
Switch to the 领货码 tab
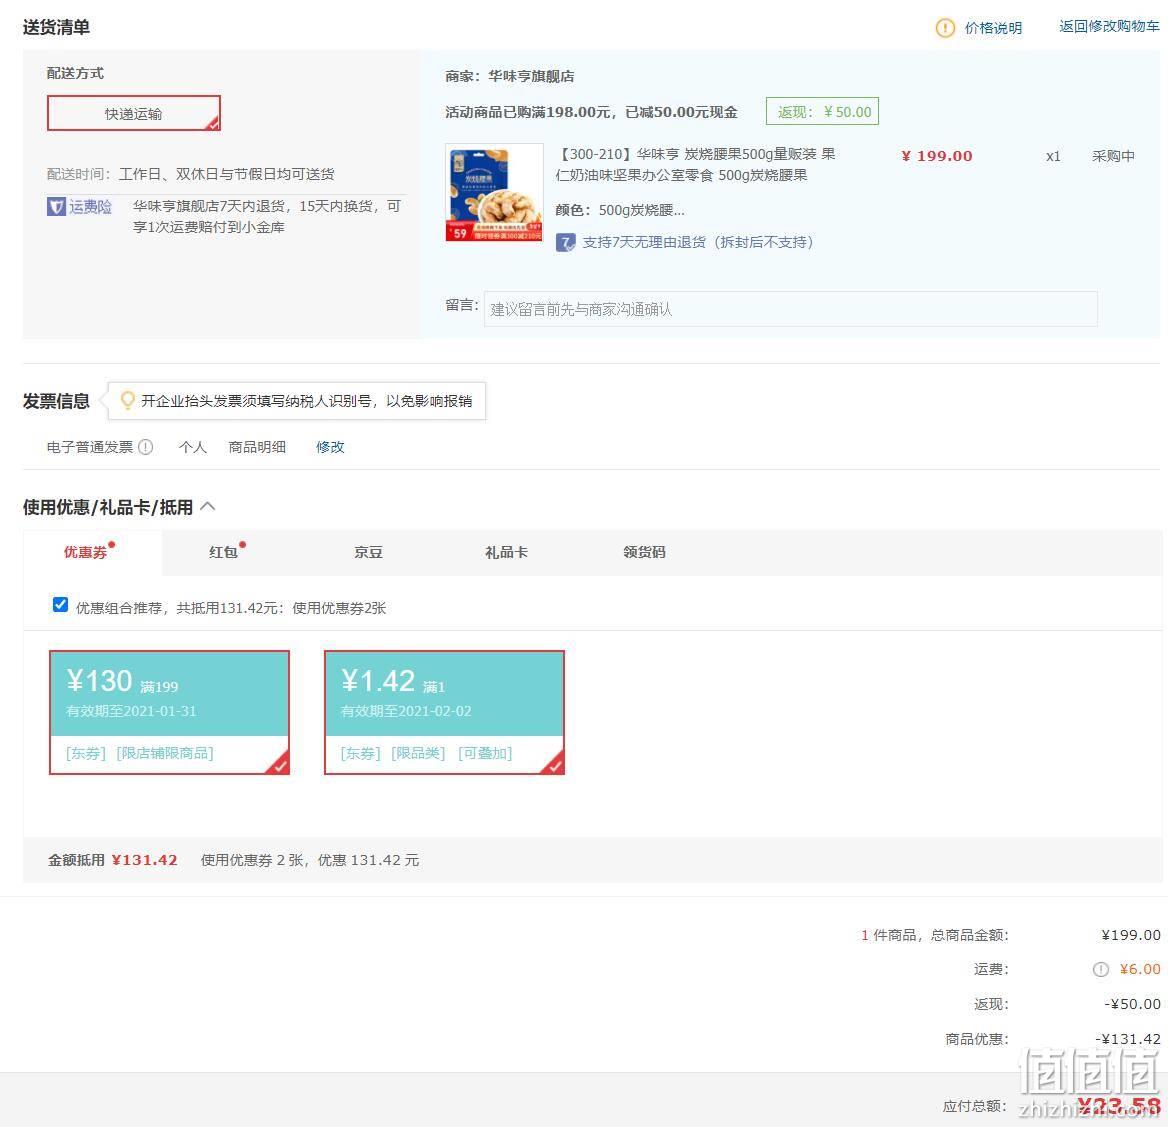click(644, 552)
